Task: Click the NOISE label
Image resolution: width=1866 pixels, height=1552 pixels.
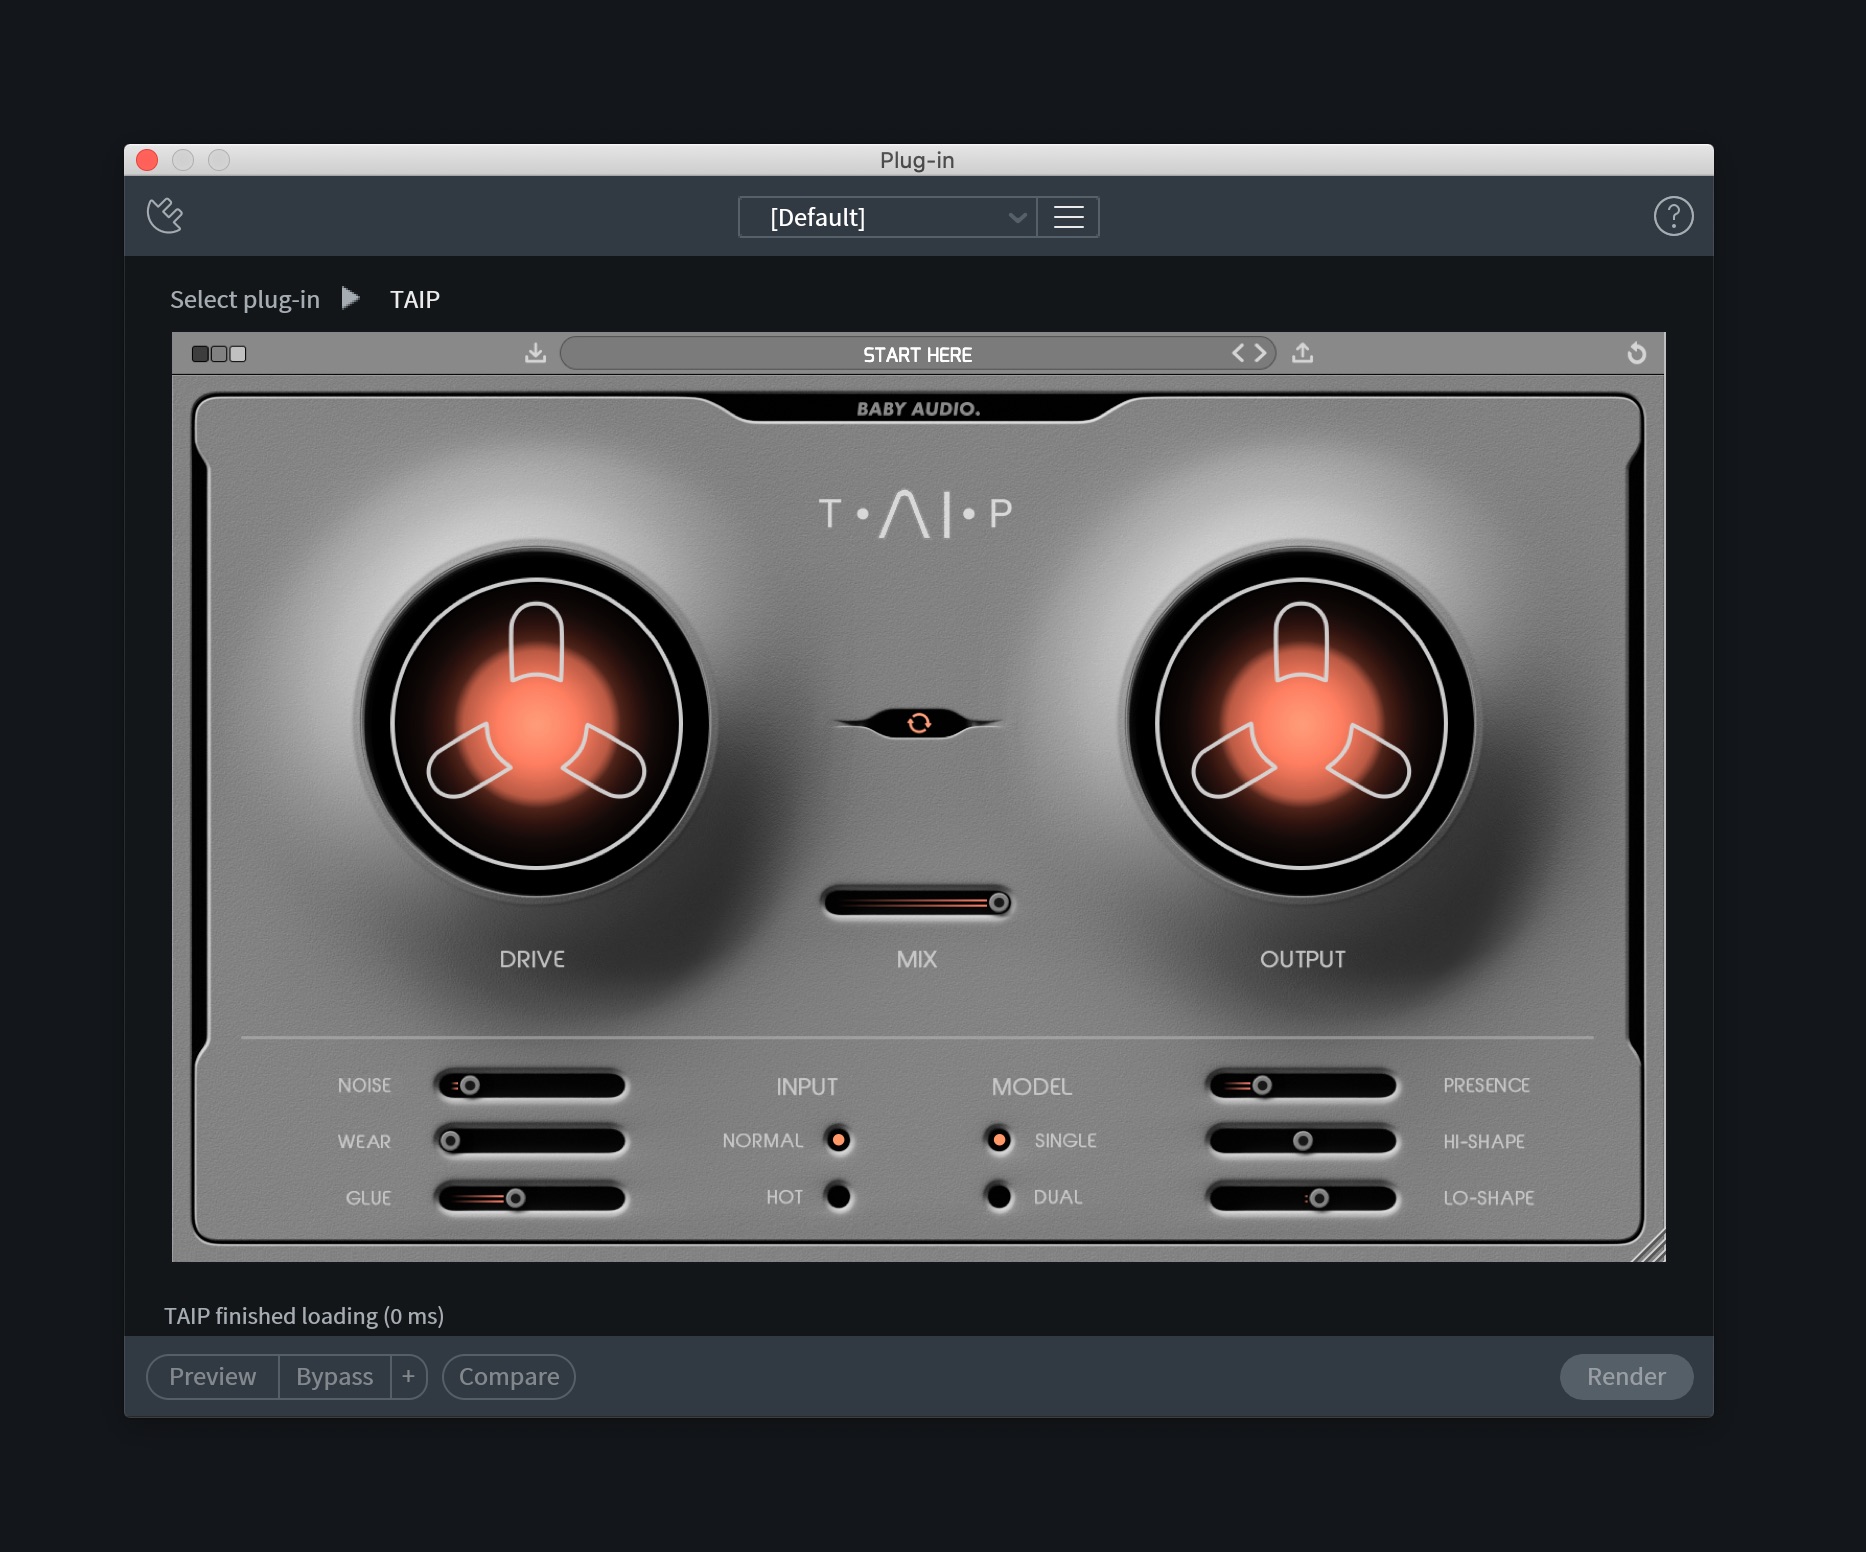Action: click(x=364, y=1085)
